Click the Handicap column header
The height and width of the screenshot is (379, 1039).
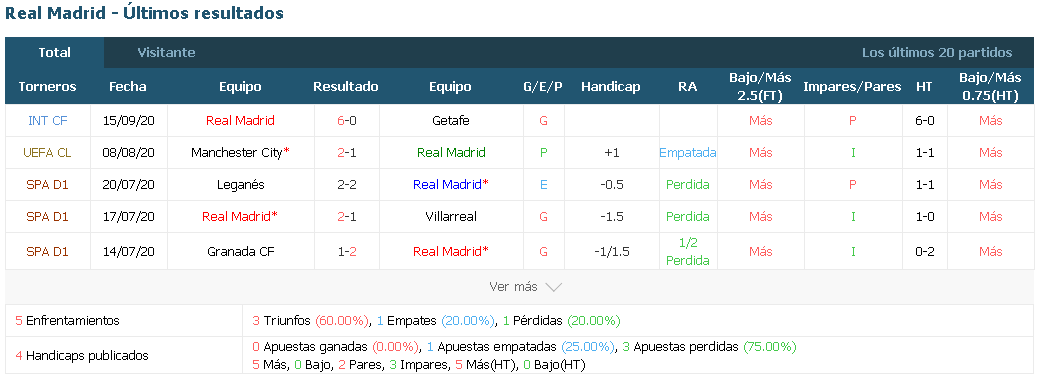(x=611, y=86)
